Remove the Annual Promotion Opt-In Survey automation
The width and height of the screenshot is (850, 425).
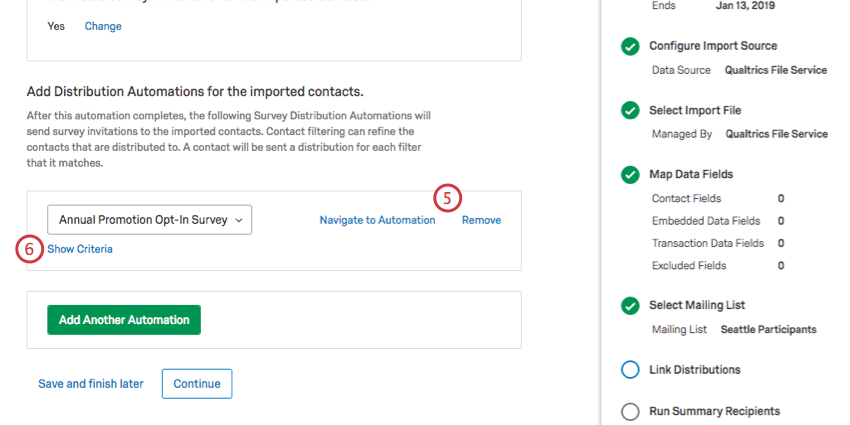[481, 220]
